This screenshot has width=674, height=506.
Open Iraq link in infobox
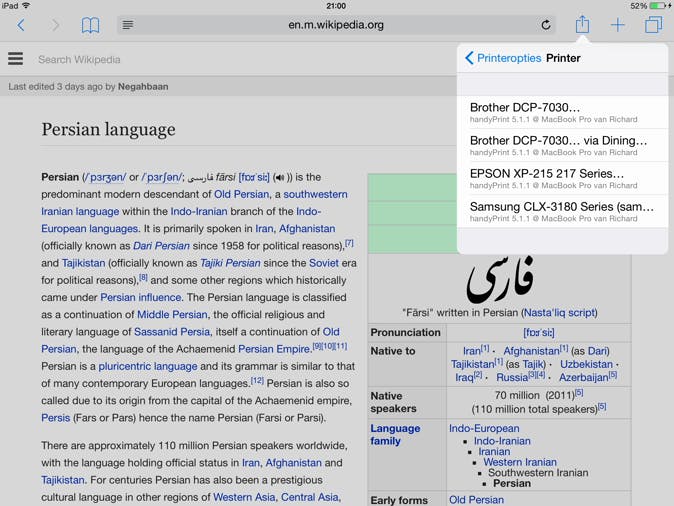click(464, 377)
